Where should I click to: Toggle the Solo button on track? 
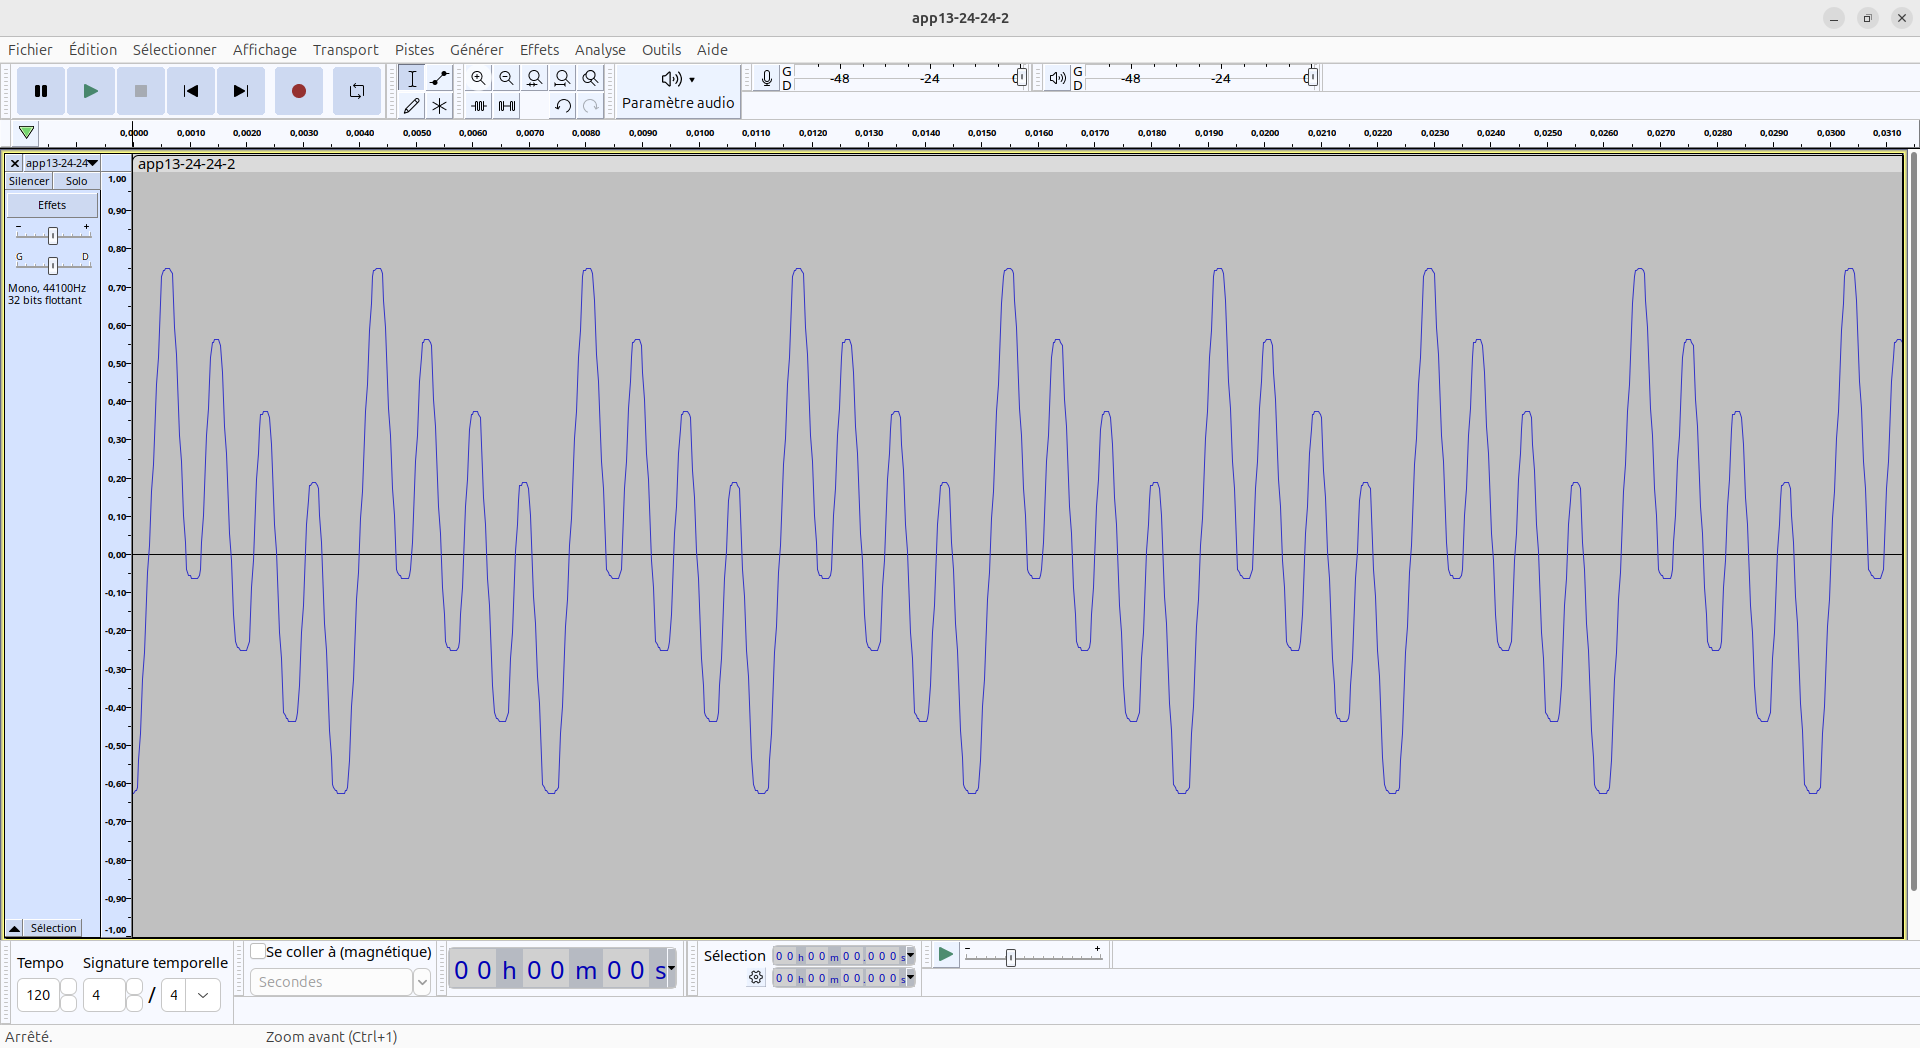[x=76, y=181]
